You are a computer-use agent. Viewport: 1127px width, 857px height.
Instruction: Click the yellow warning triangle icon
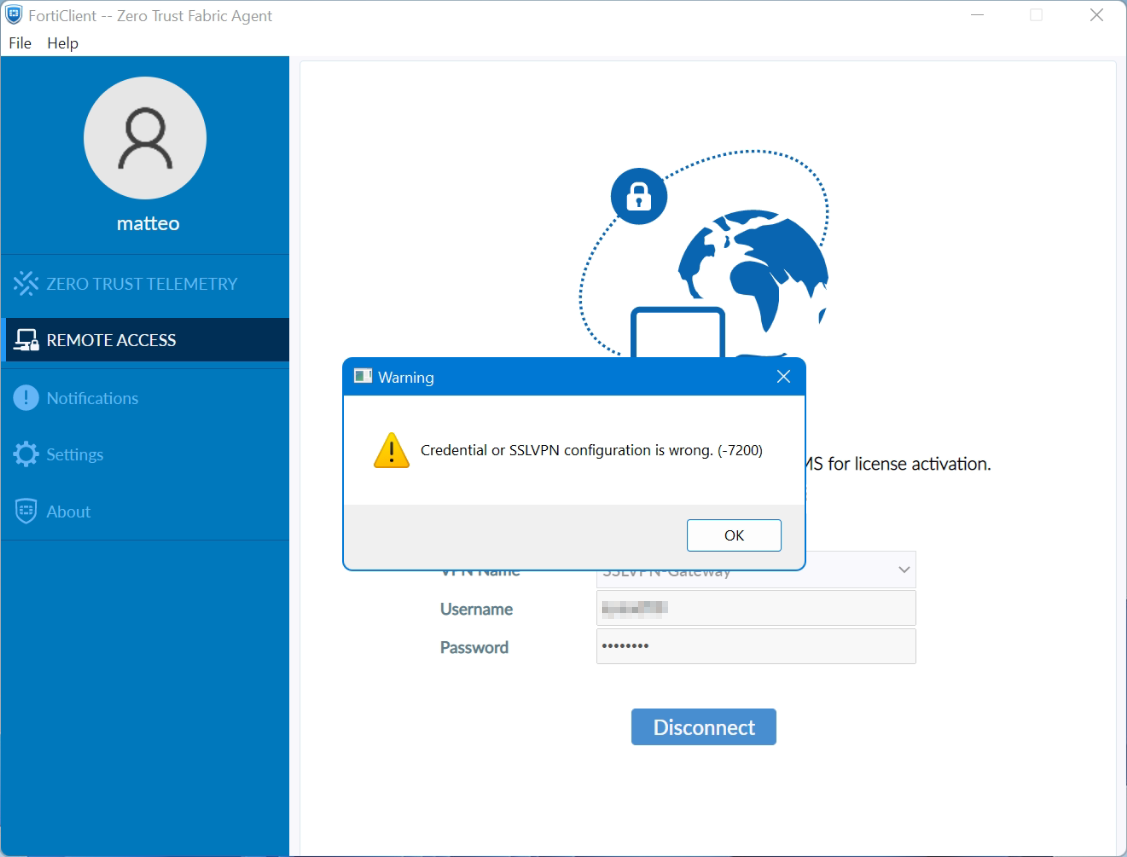coord(391,450)
